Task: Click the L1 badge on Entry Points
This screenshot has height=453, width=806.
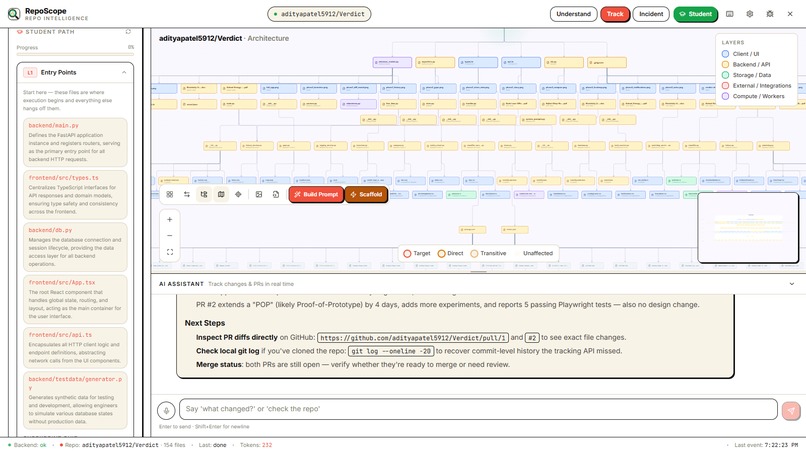Action: [x=30, y=73]
